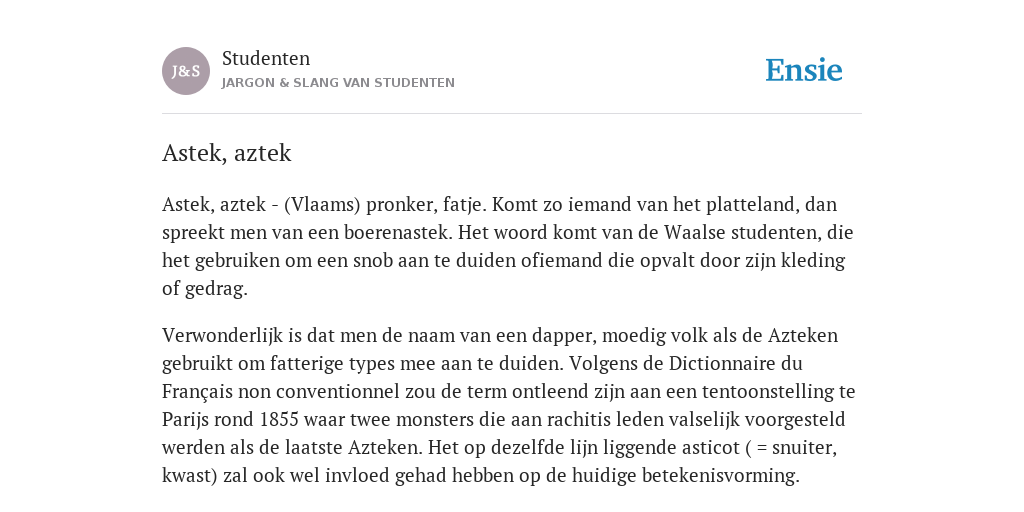Open the Ensie logo link
Image resolution: width=1024 pixels, height=512 pixels.
point(804,70)
